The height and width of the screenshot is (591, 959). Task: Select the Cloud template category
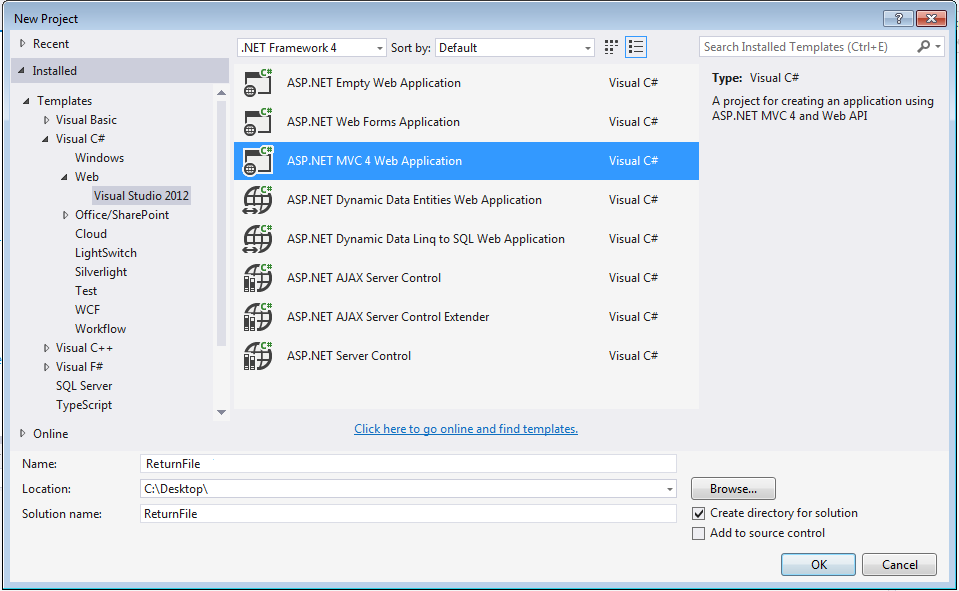(91, 234)
